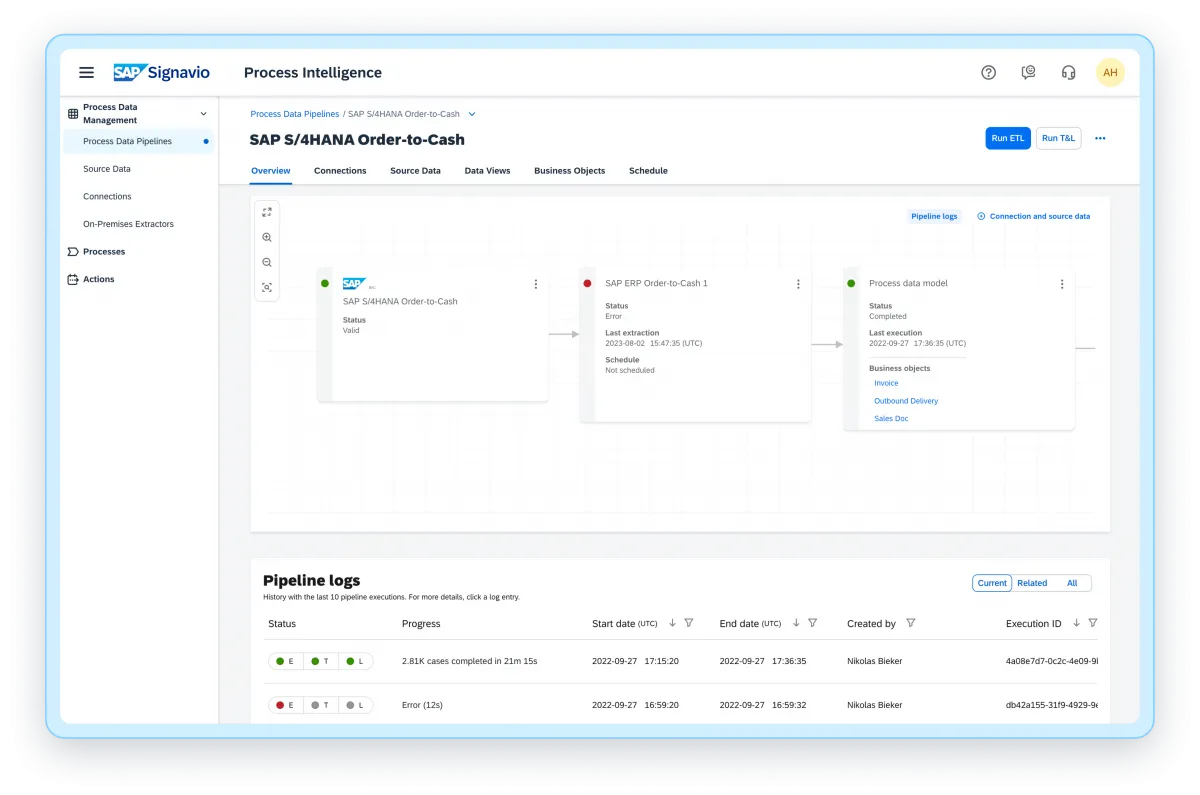Open three-dot menu of SAP ERP Order-to-Cash 1 card
This screenshot has width=1200, height=795.
[798, 284]
